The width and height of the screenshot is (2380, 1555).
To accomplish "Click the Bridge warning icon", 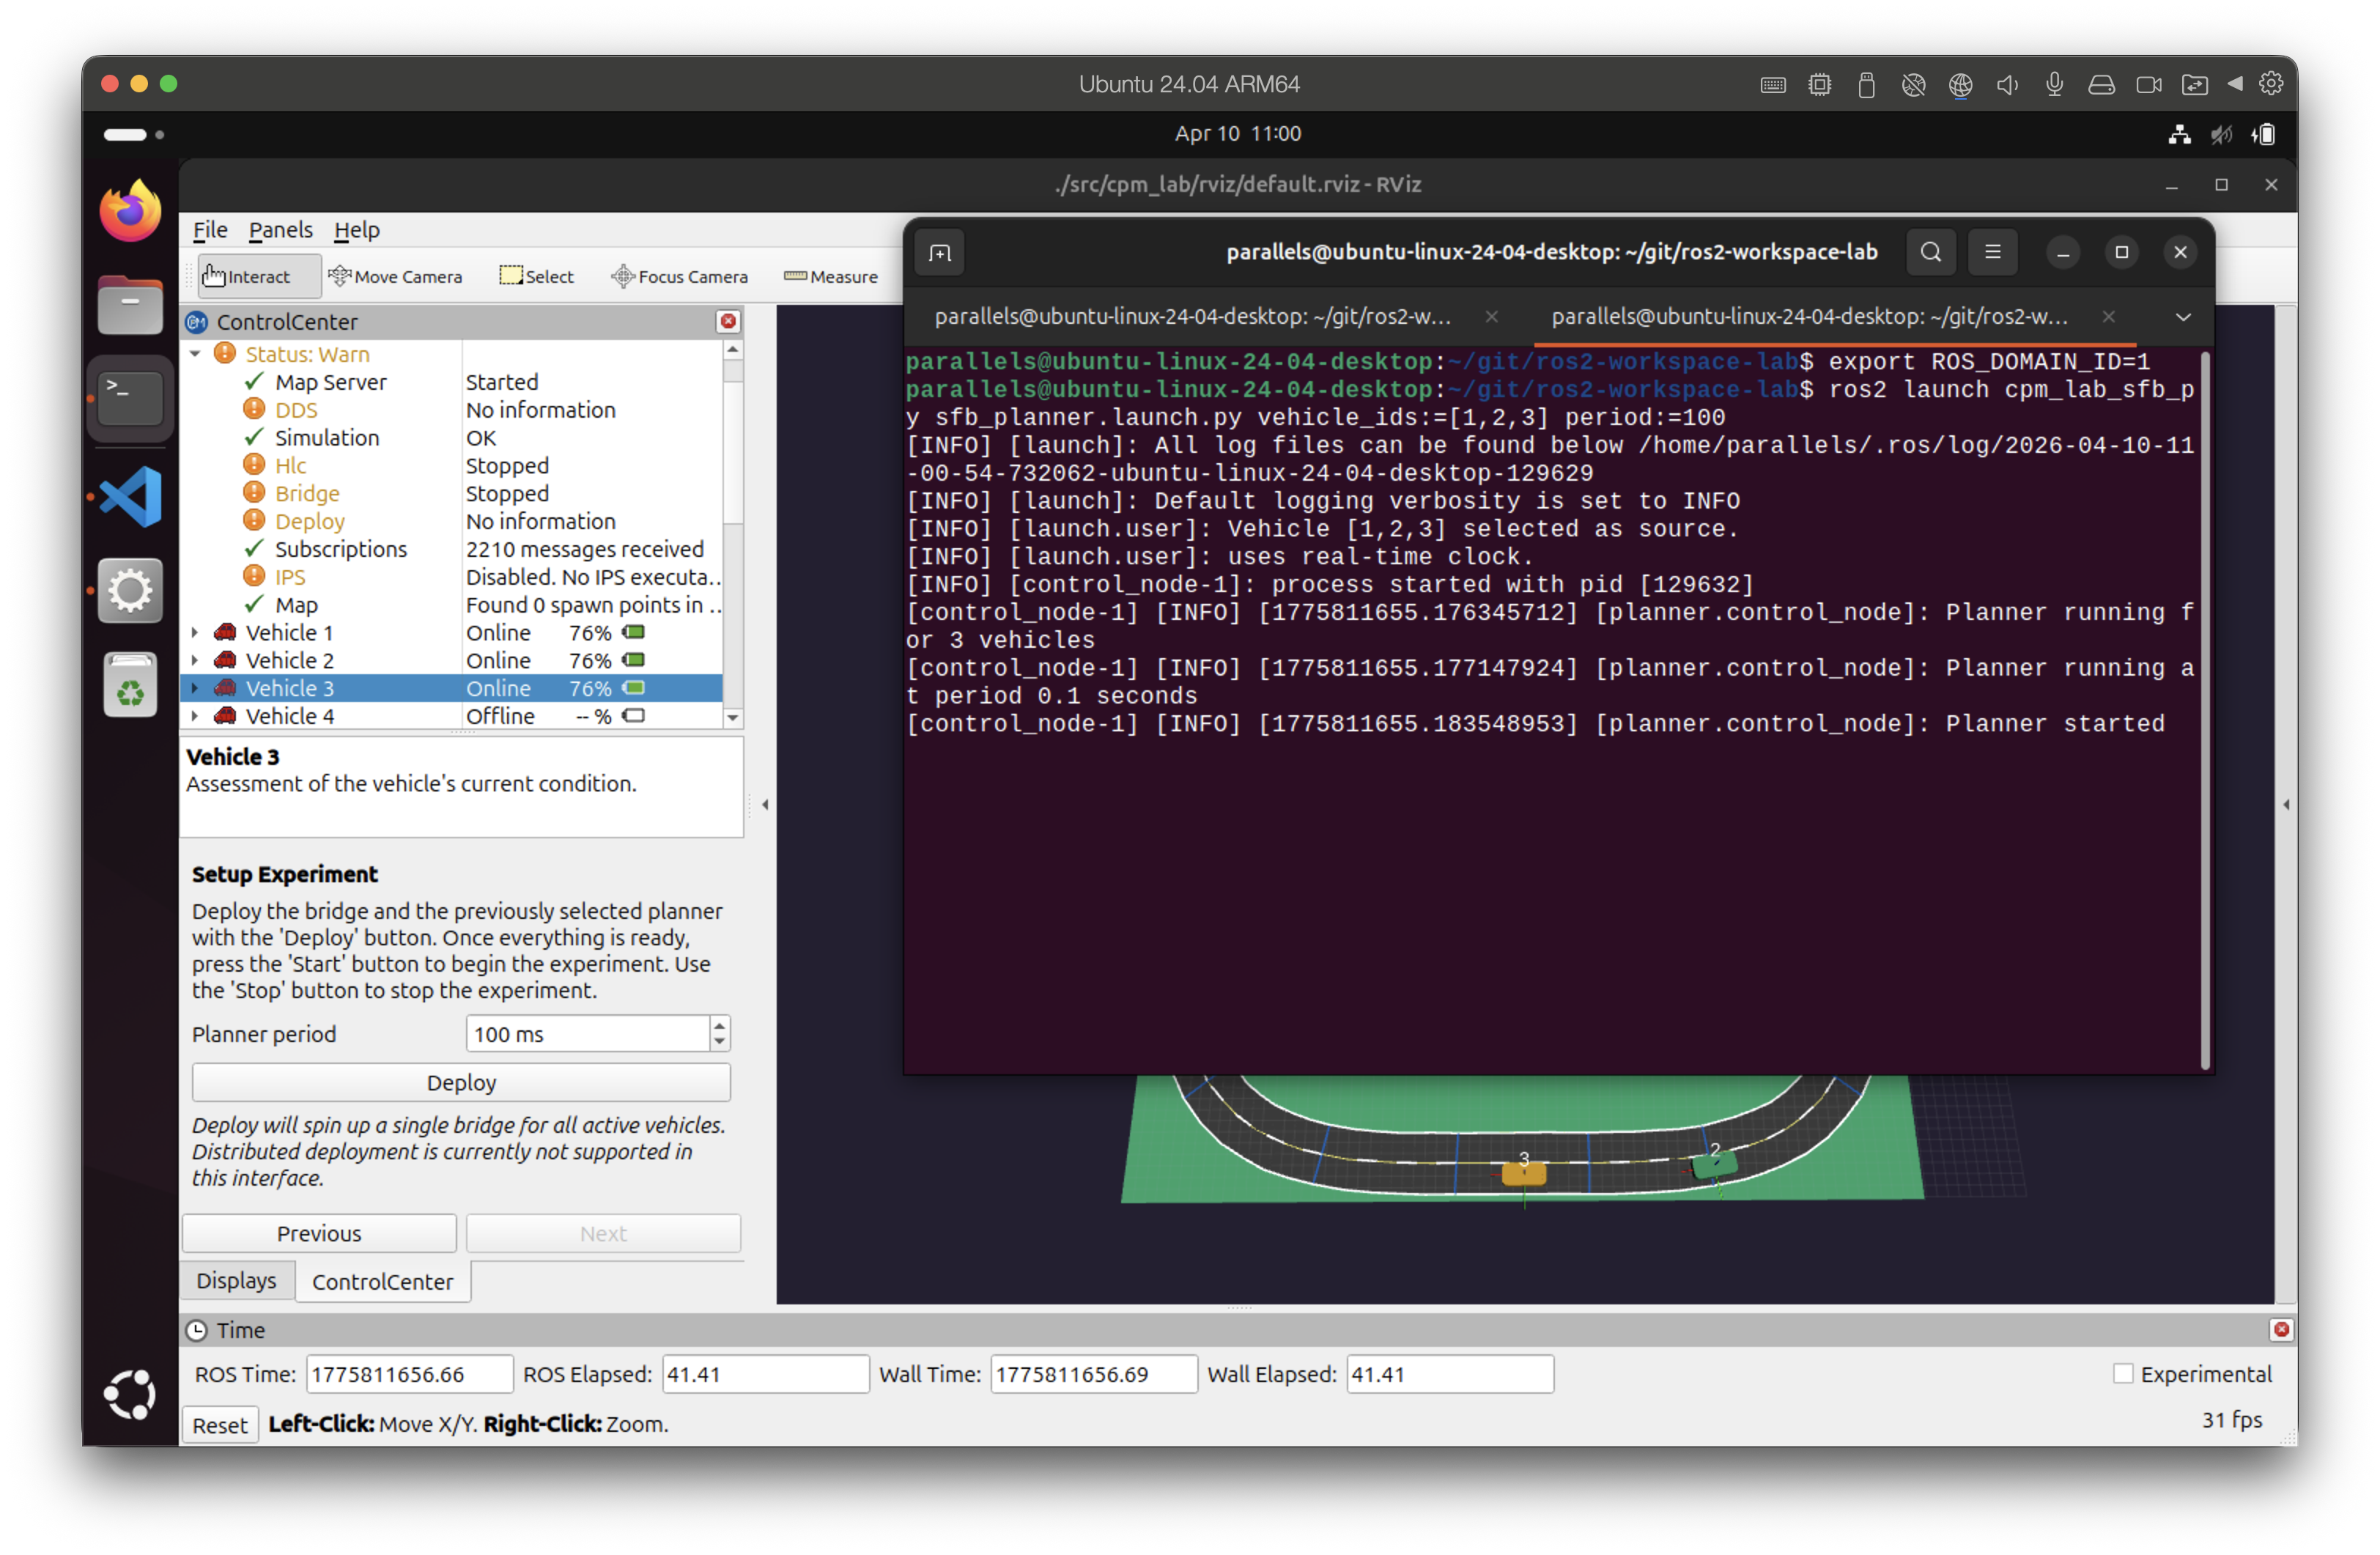I will (x=255, y=493).
